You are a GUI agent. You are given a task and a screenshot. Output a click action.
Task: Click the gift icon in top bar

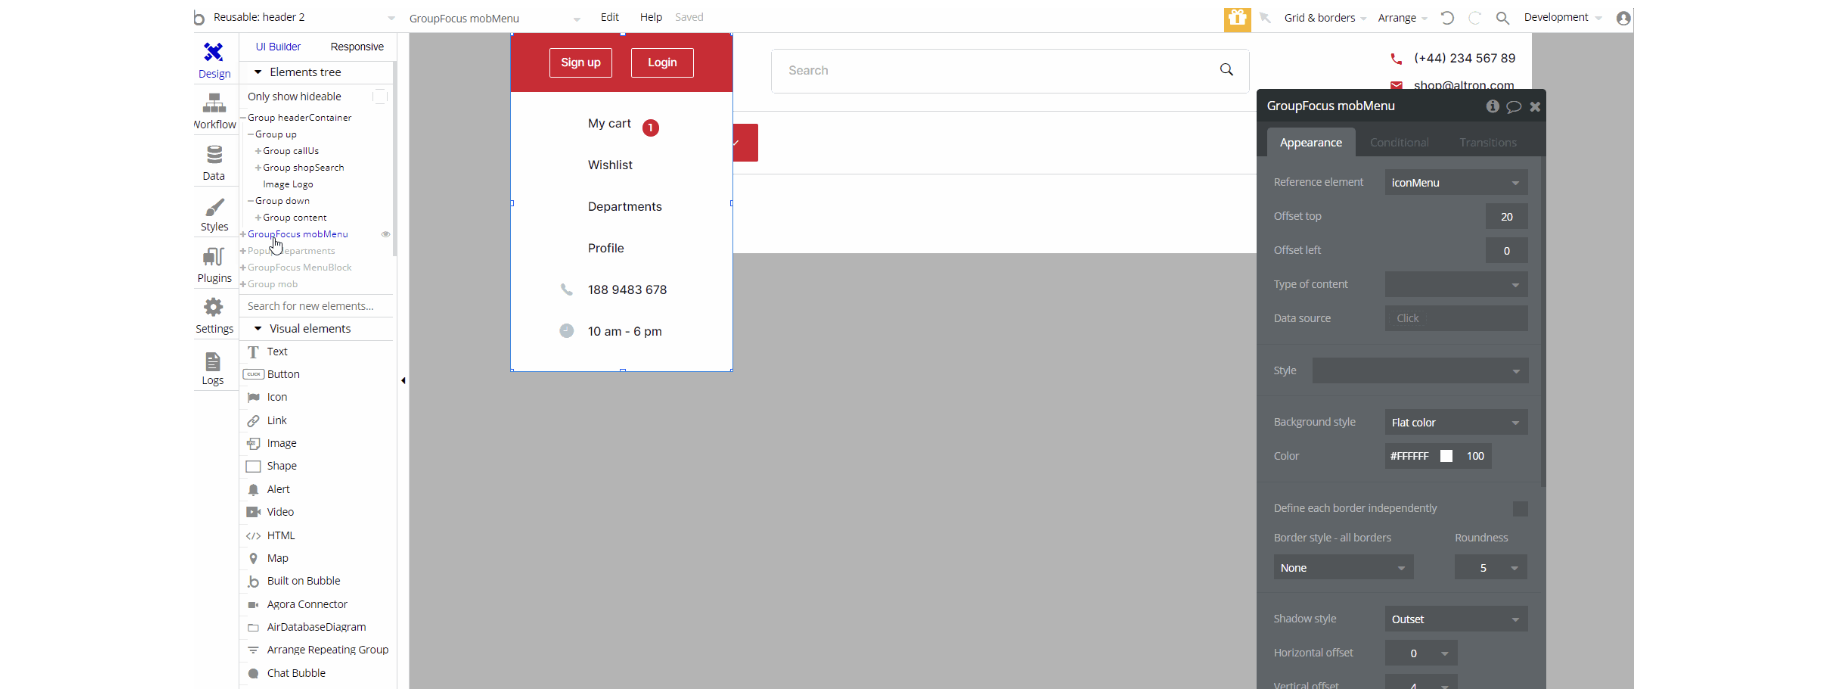click(x=1237, y=18)
